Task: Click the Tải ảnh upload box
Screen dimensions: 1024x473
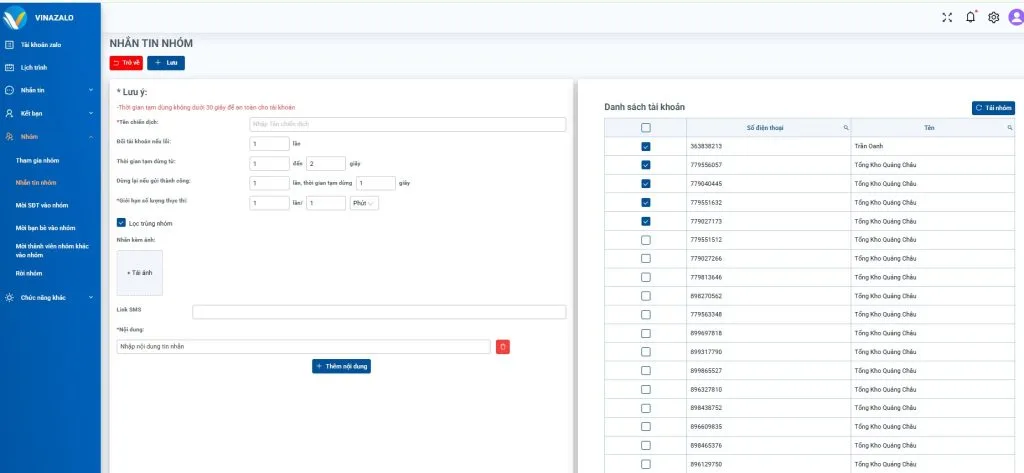Action: pos(139,272)
